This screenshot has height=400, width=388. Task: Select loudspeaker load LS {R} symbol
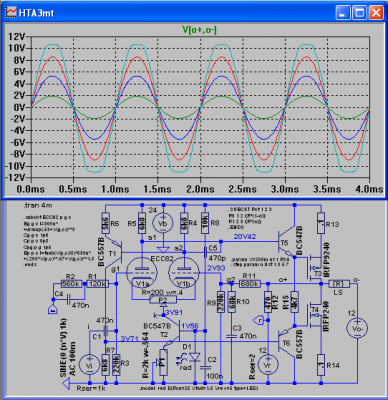point(339,284)
